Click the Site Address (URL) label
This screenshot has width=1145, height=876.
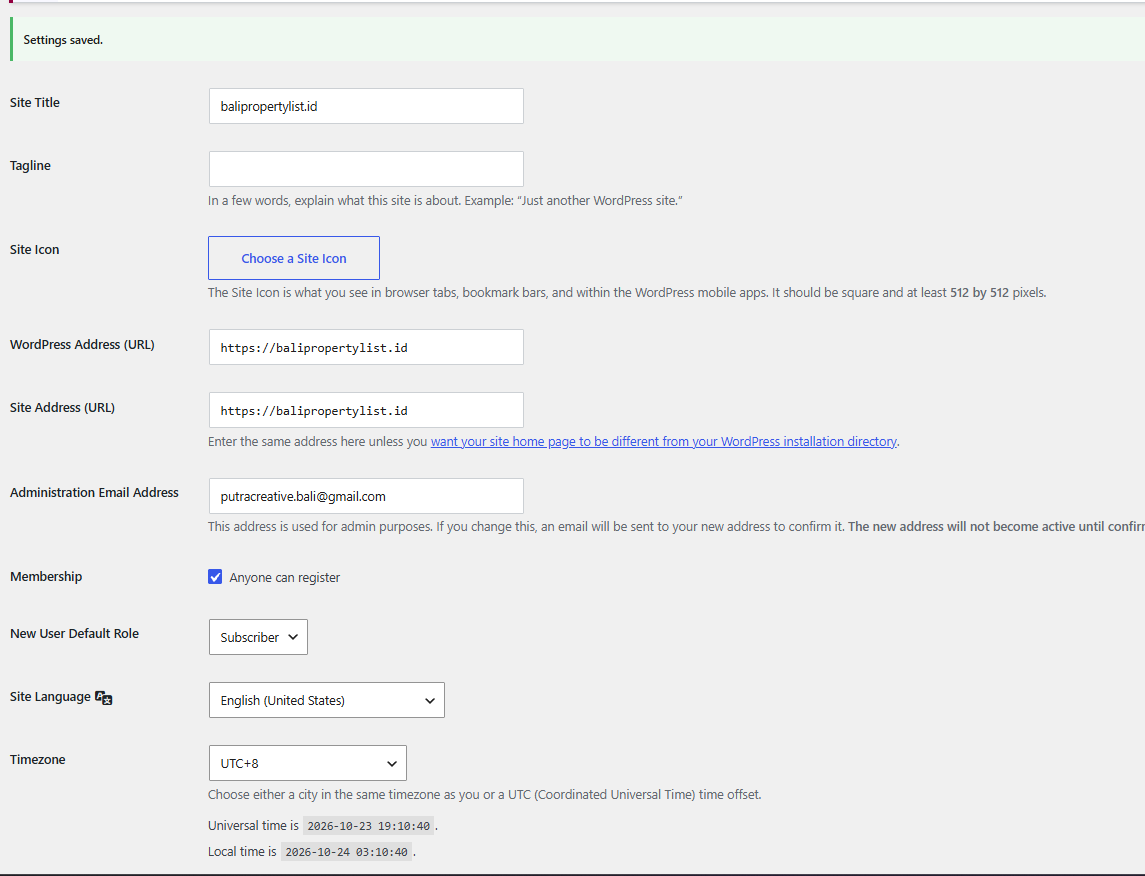[63, 407]
